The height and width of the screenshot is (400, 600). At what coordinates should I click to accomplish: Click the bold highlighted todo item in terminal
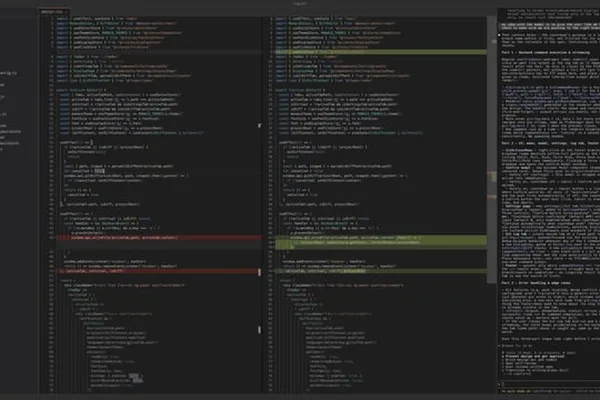pos(533,356)
